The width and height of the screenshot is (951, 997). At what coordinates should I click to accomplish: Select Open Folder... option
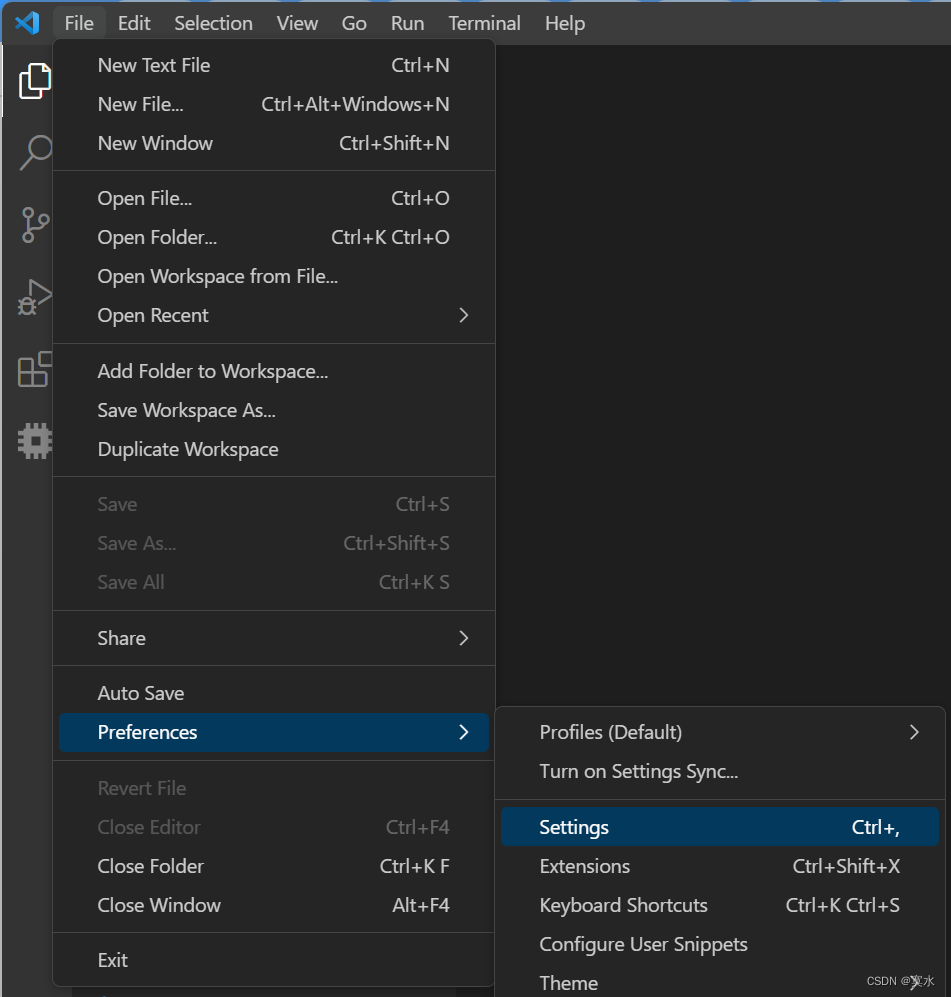[157, 237]
